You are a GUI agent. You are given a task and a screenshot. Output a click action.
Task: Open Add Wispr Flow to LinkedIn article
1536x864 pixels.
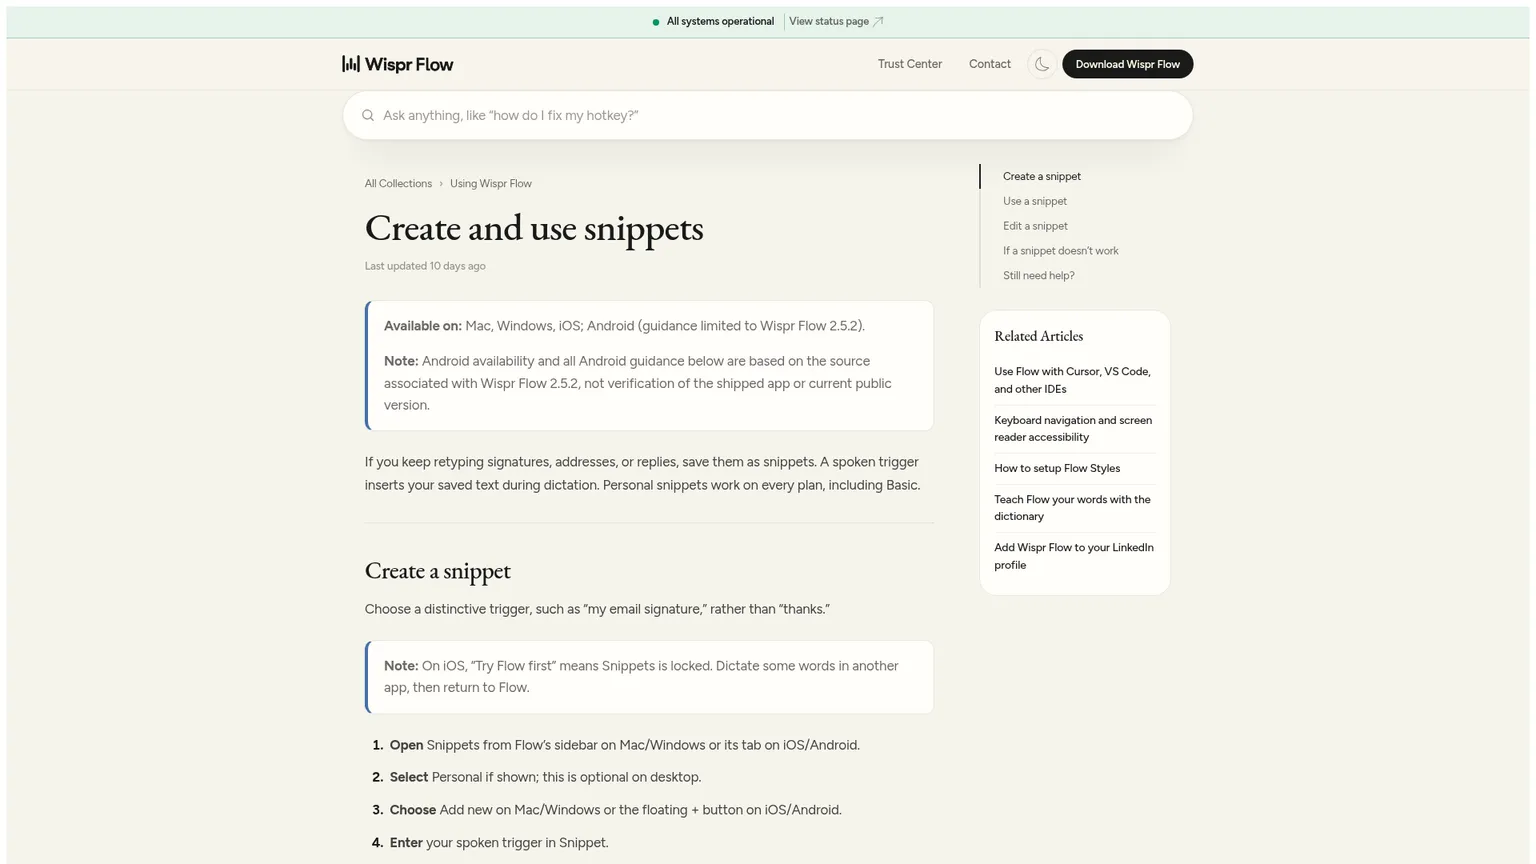(1074, 556)
